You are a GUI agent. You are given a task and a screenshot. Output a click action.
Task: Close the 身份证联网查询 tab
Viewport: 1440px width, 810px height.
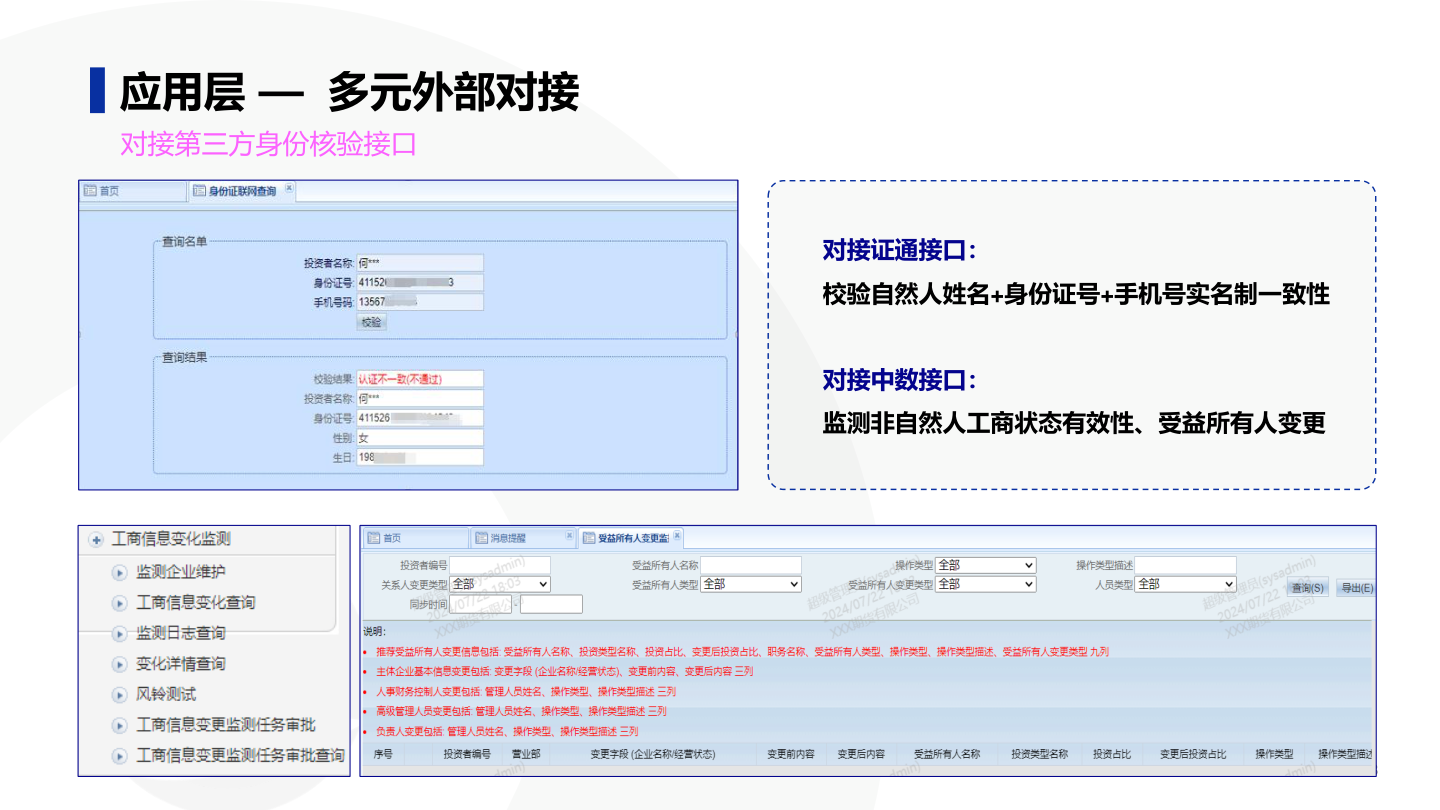[x=289, y=188]
